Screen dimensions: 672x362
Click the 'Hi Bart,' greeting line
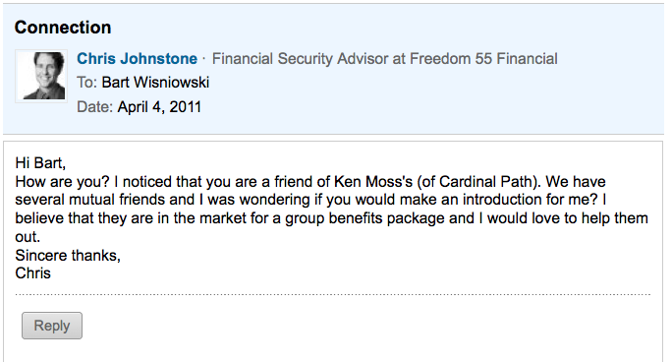[x=40, y=163]
